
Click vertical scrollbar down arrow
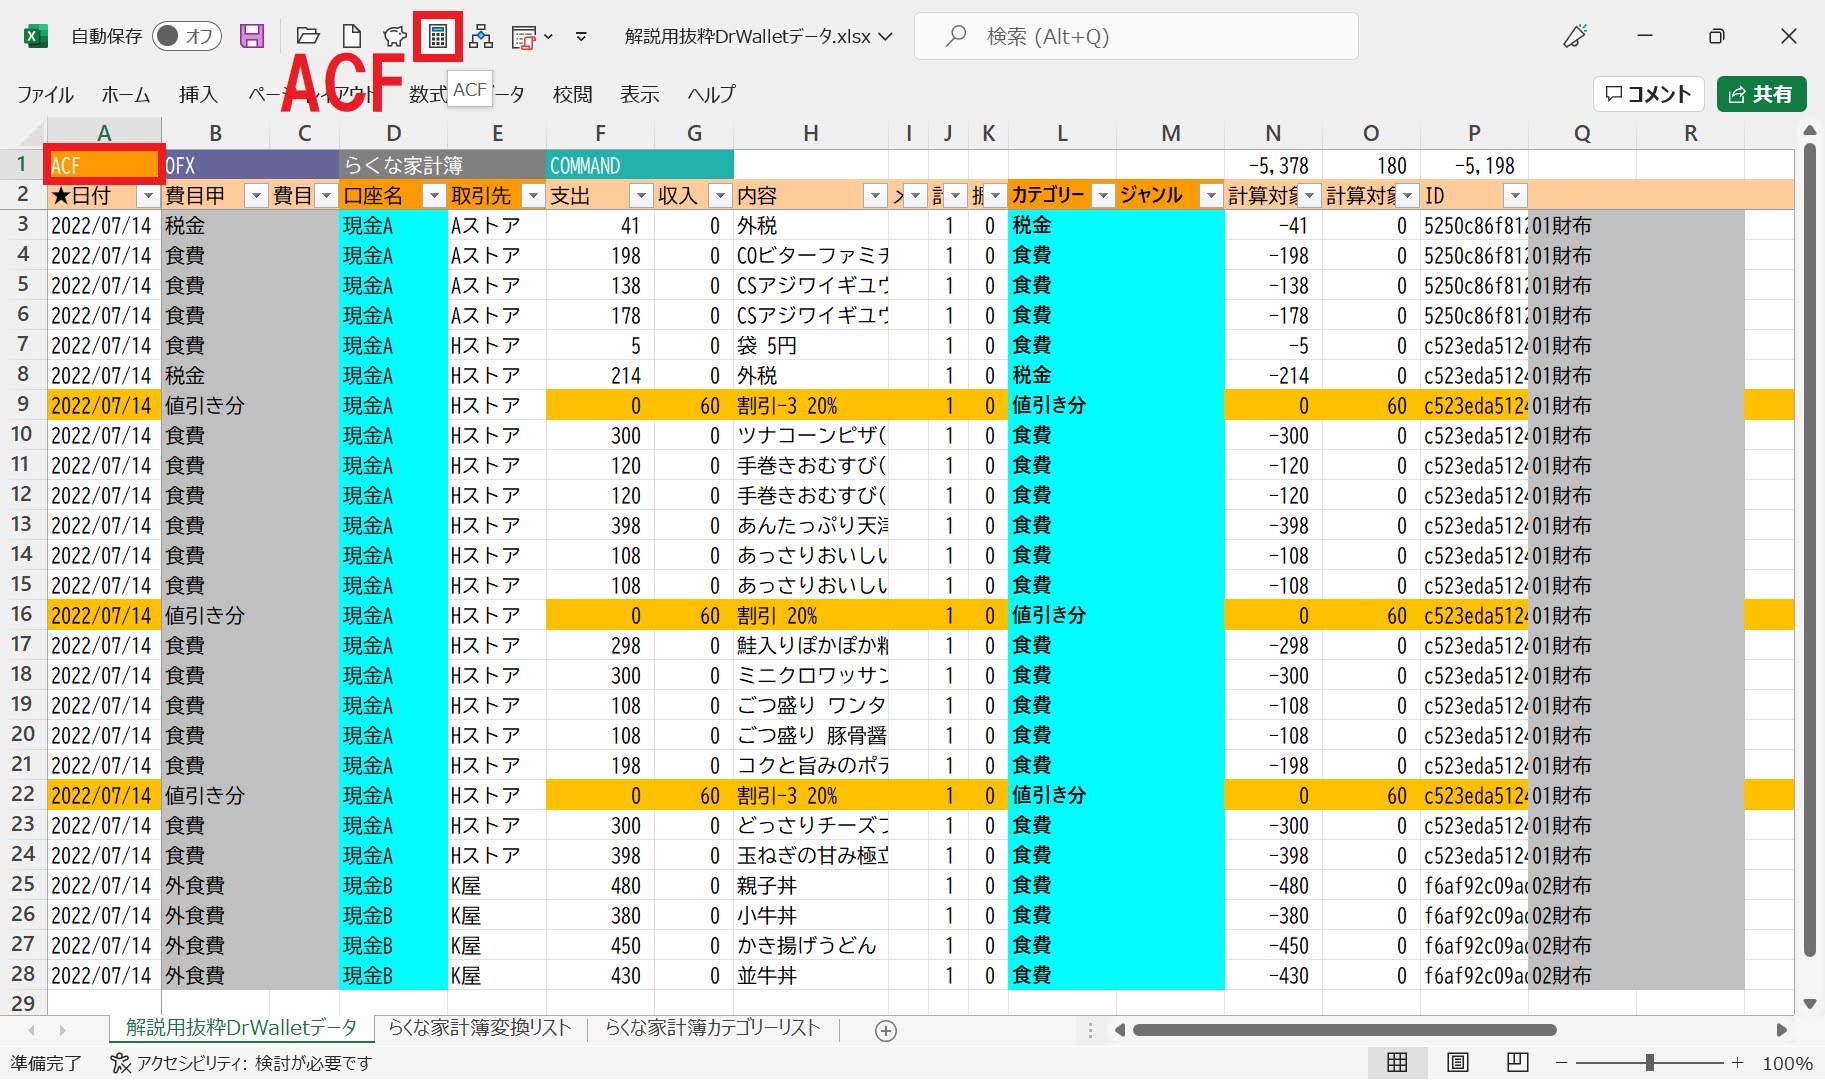1809,1003
